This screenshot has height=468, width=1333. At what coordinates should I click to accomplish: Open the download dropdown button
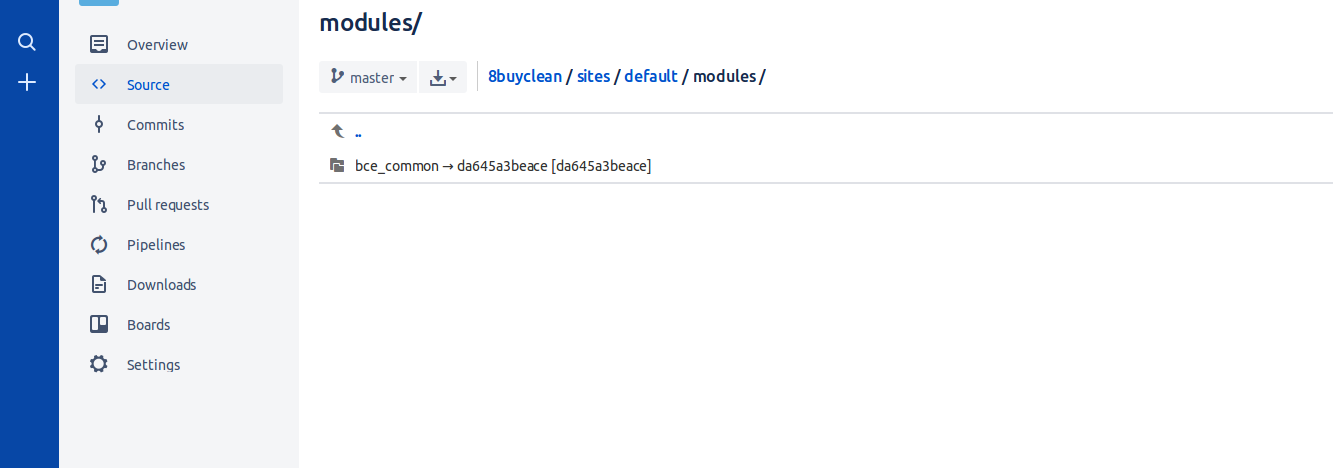pyautogui.click(x=443, y=77)
